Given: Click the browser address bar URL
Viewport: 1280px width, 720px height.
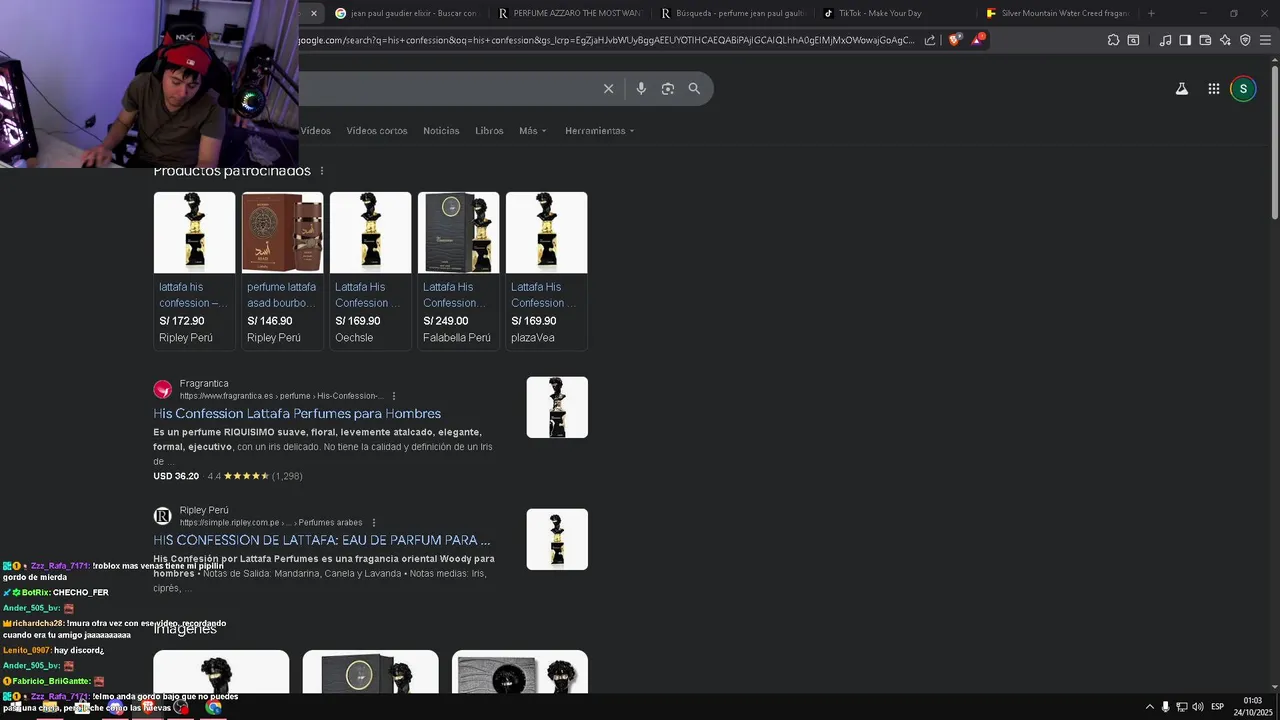Looking at the screenshot, I should [606, 40].
